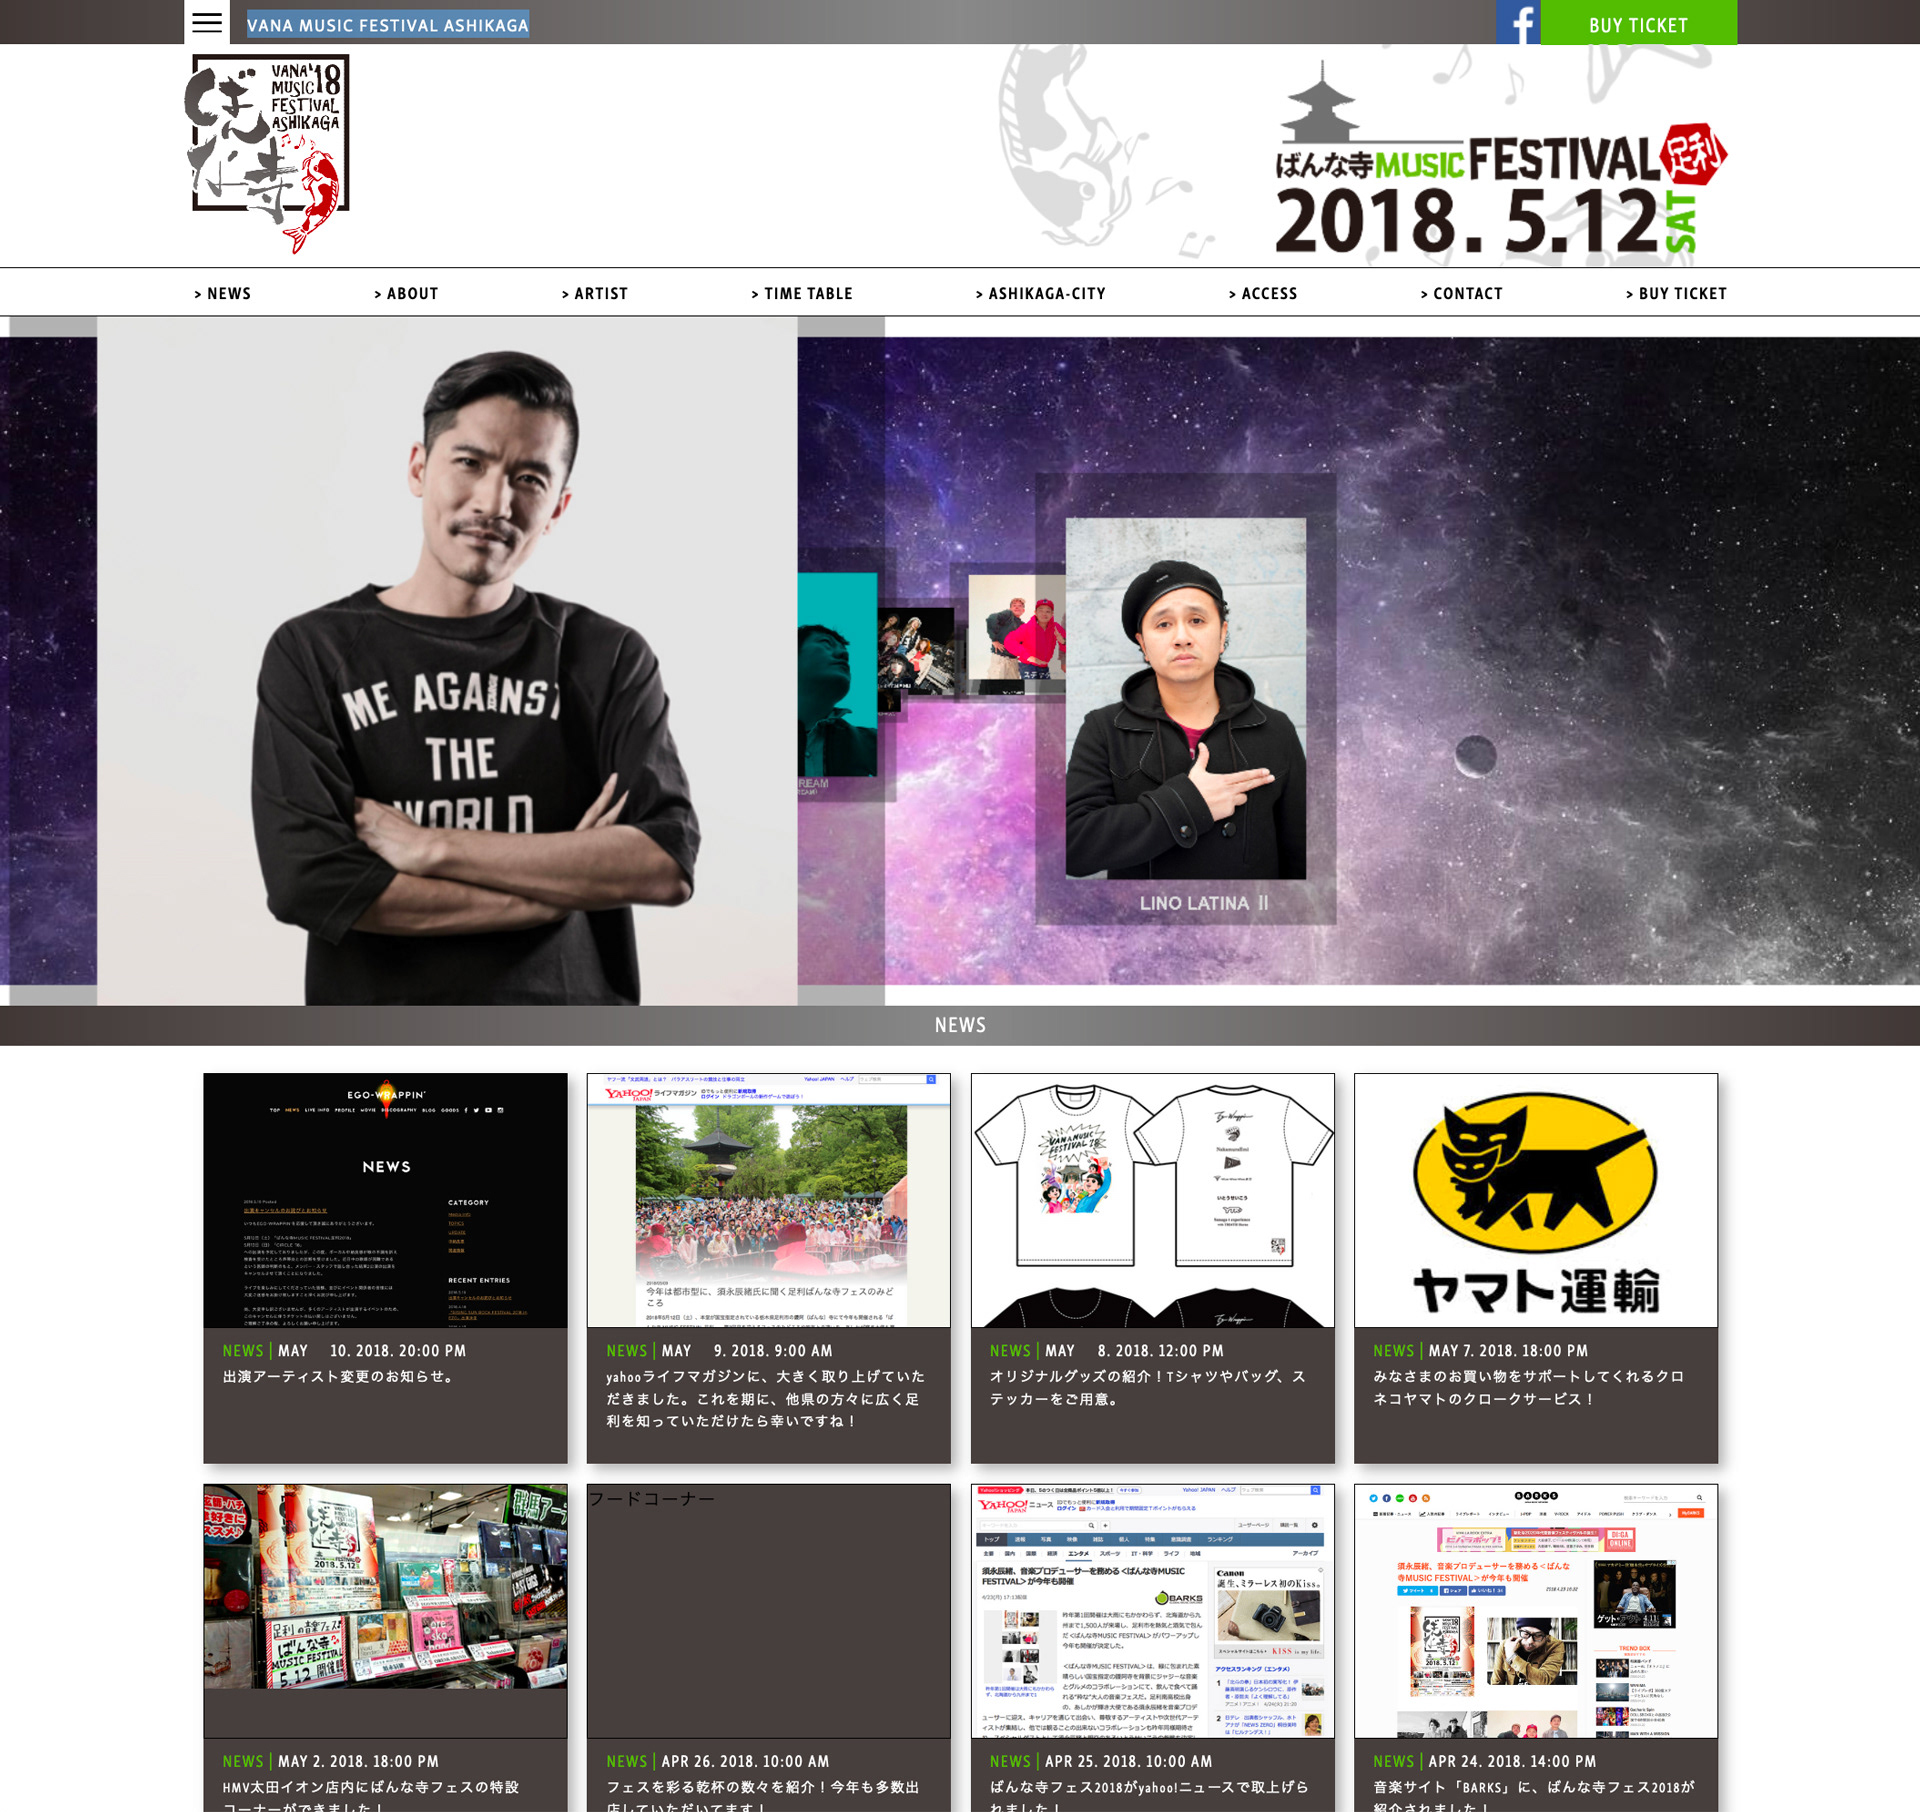The image size is (1920, 1812).
Task: Open the ABOUT navigation item
Action: click(x=406, y=293)
